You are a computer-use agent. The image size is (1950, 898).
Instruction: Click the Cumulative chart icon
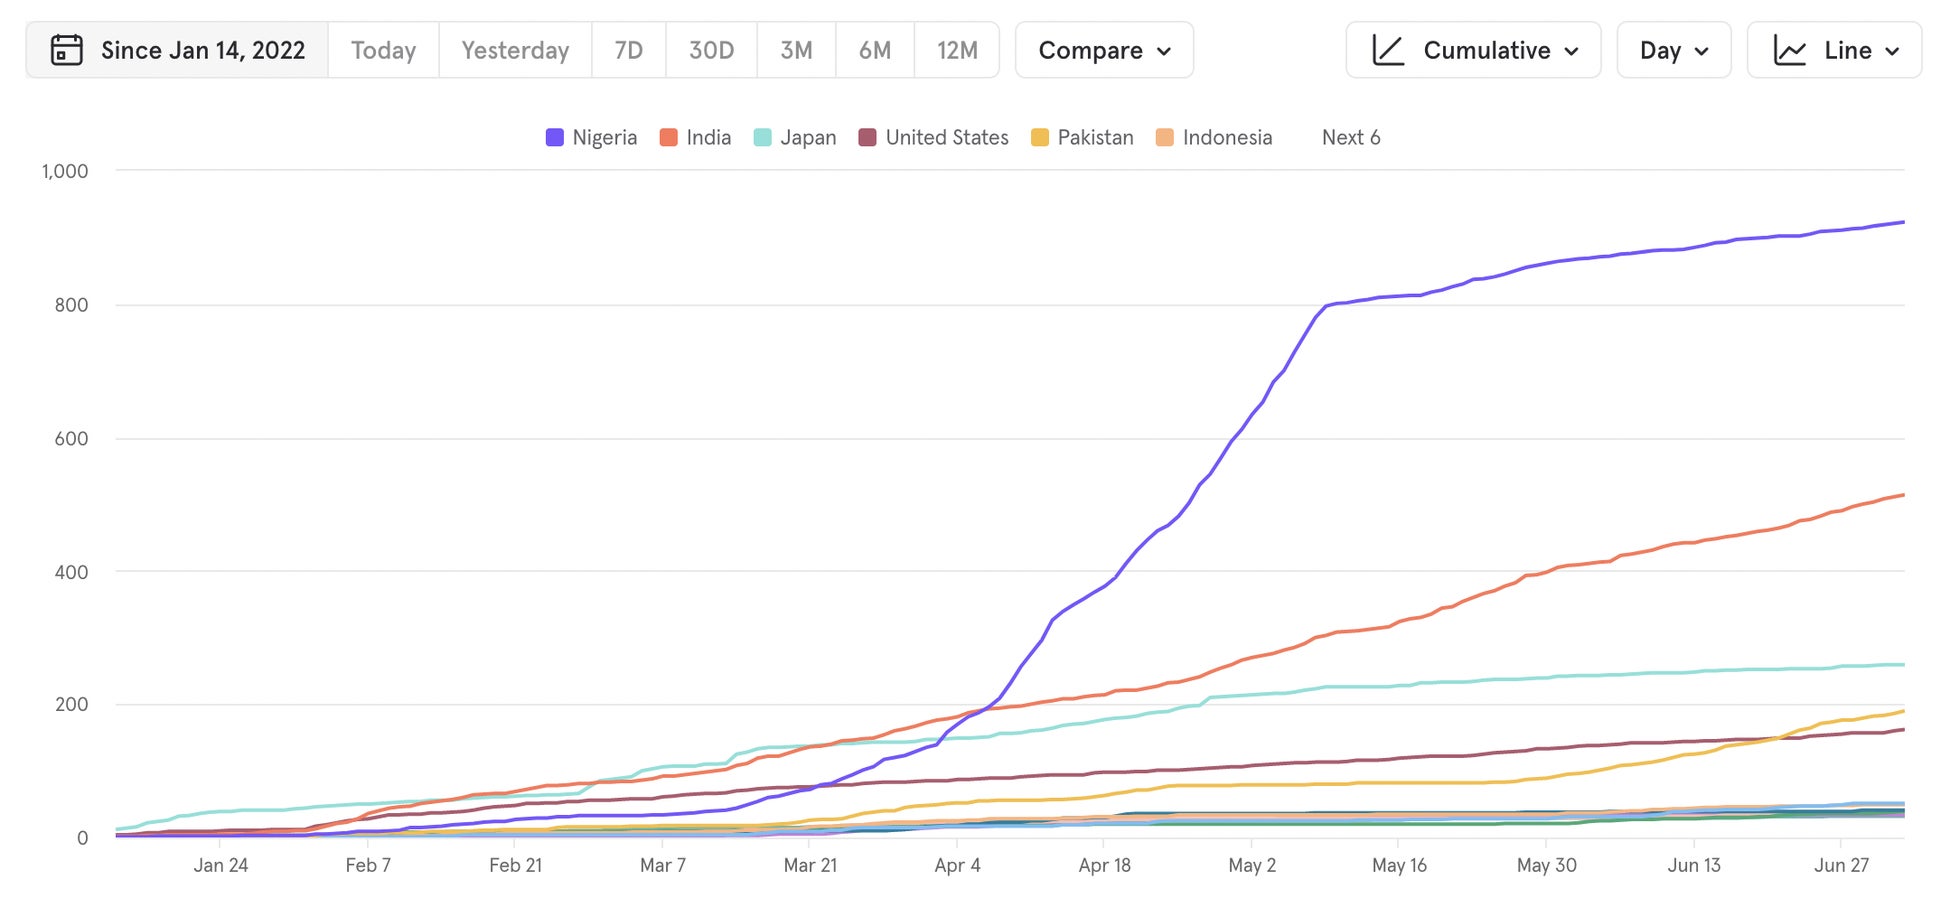point(1388,50)
